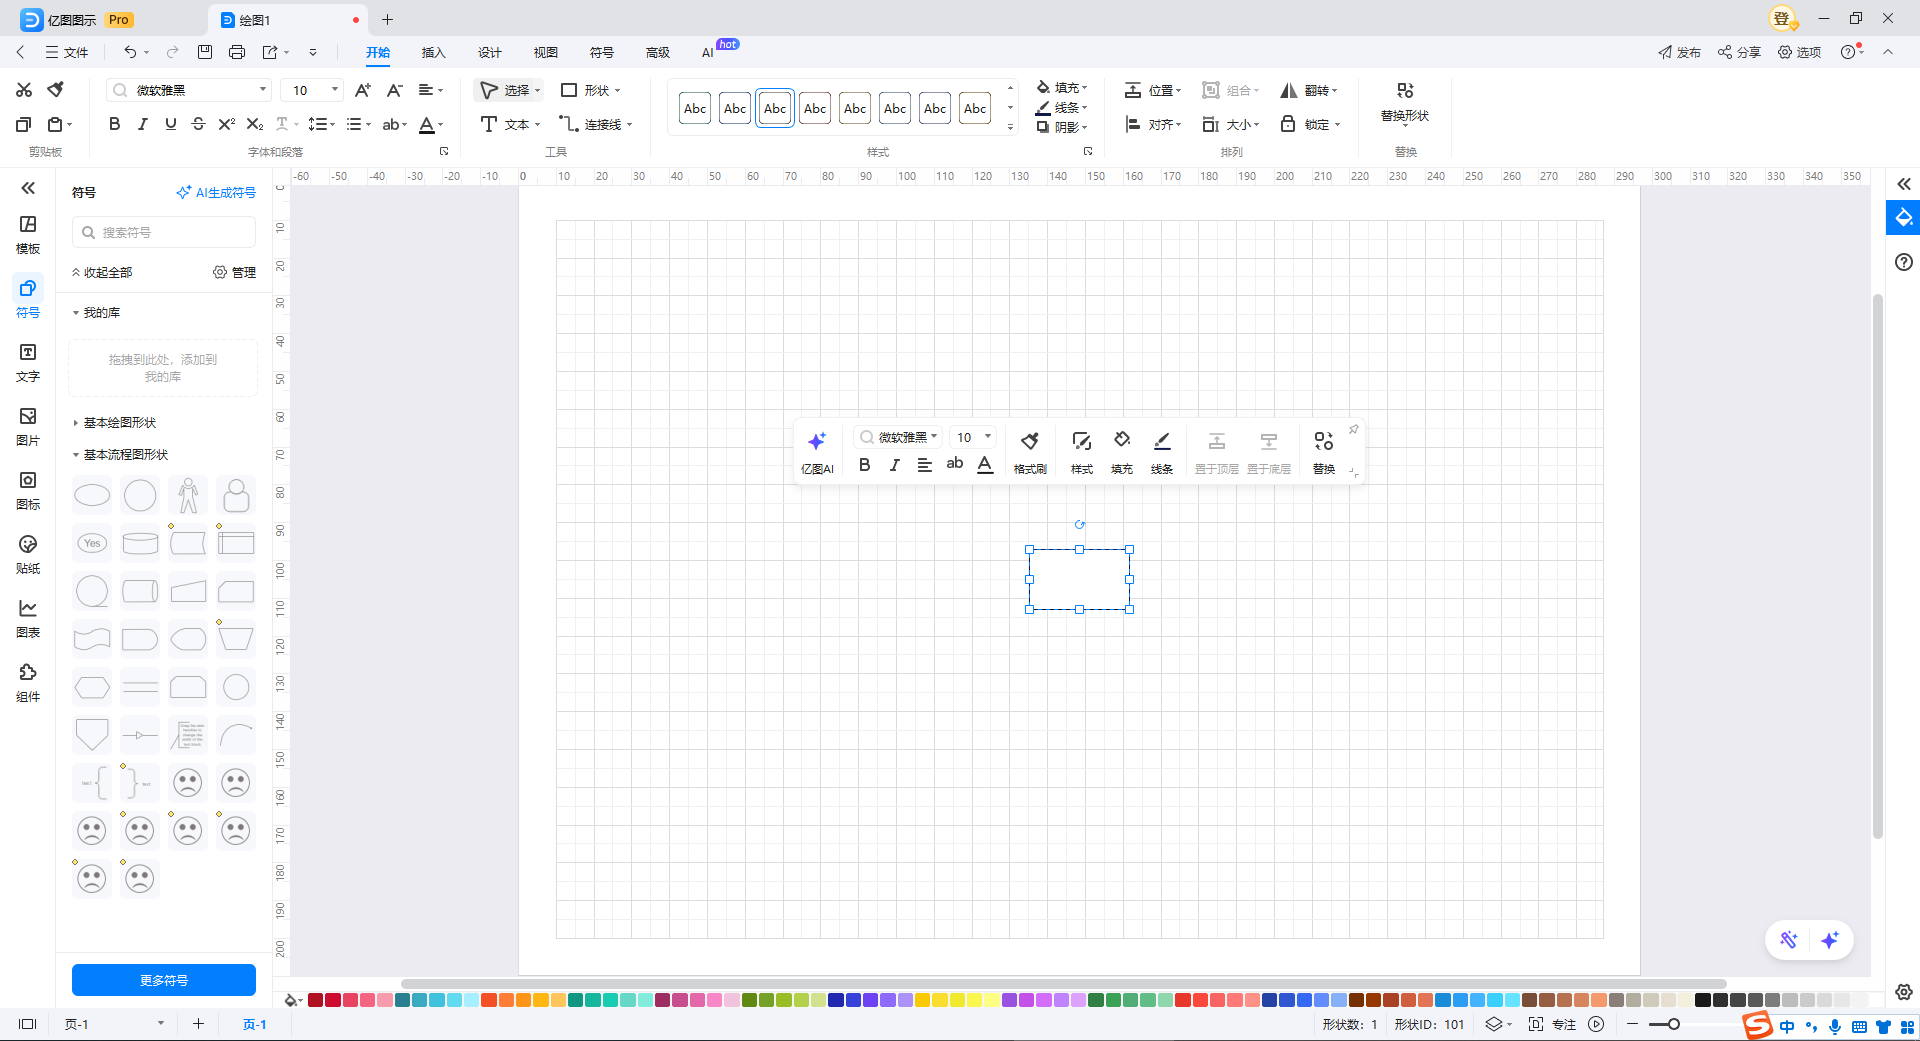Open the 文件 file menu
The image size is (1920, 1041).
tap(67, 52)
